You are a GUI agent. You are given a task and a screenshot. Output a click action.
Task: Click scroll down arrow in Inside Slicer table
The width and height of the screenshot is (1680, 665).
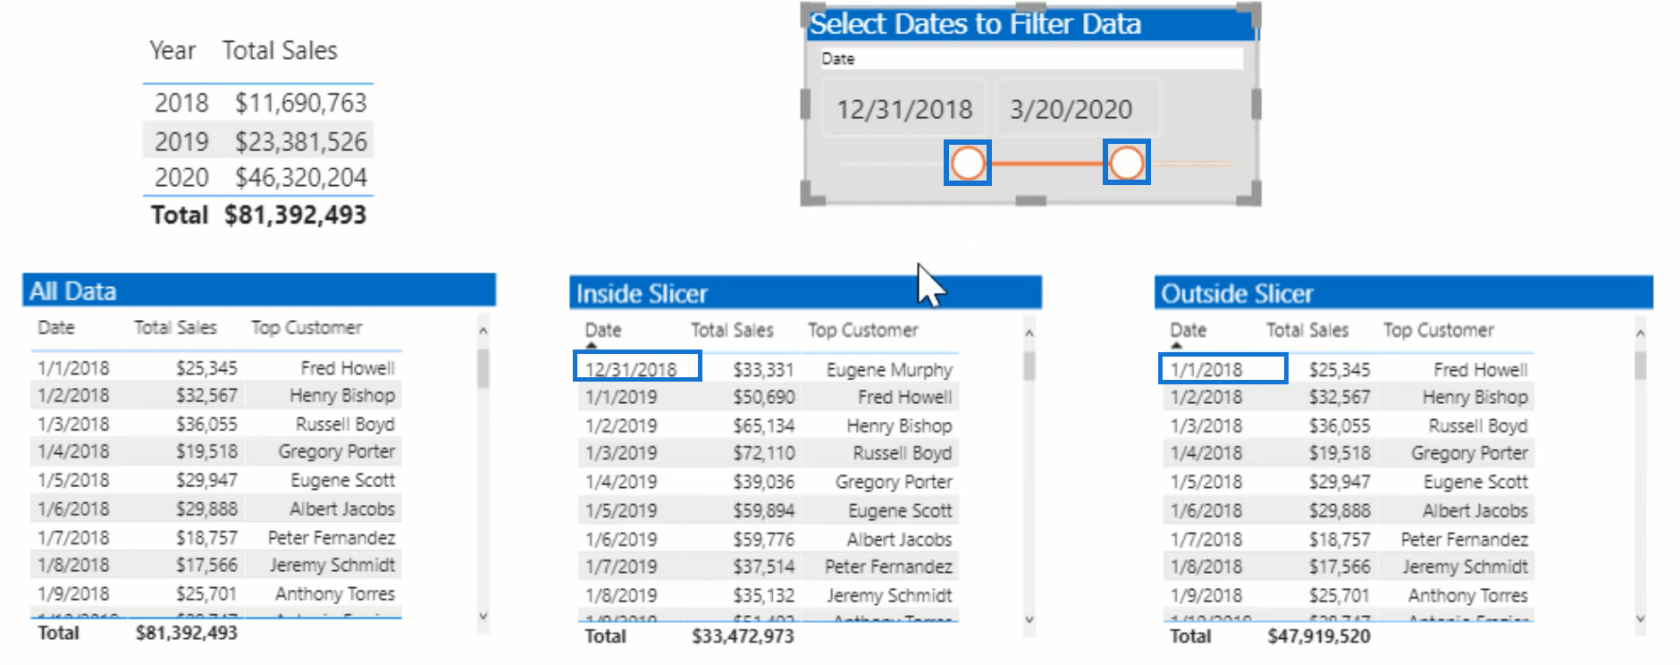tap(1029, 620)
